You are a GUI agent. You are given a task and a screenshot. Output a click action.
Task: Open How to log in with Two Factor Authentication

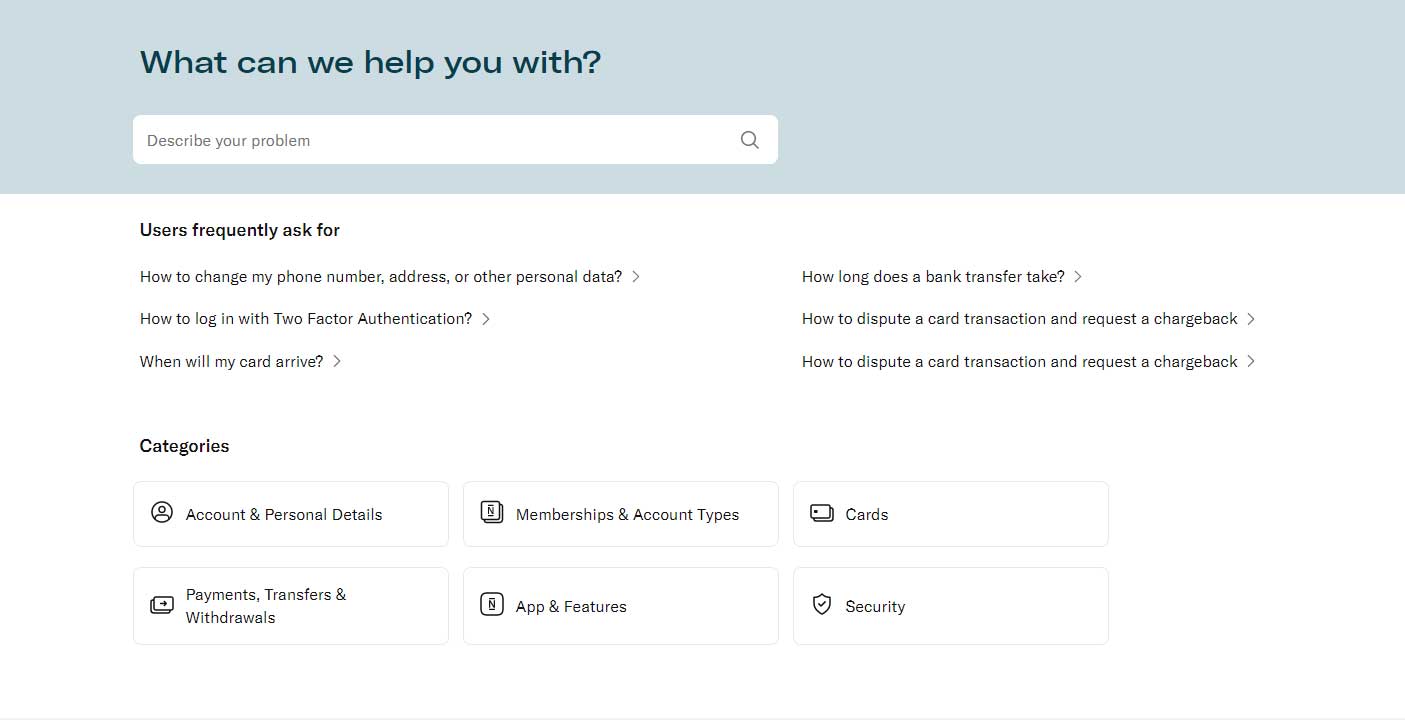(x=306, y=319)
